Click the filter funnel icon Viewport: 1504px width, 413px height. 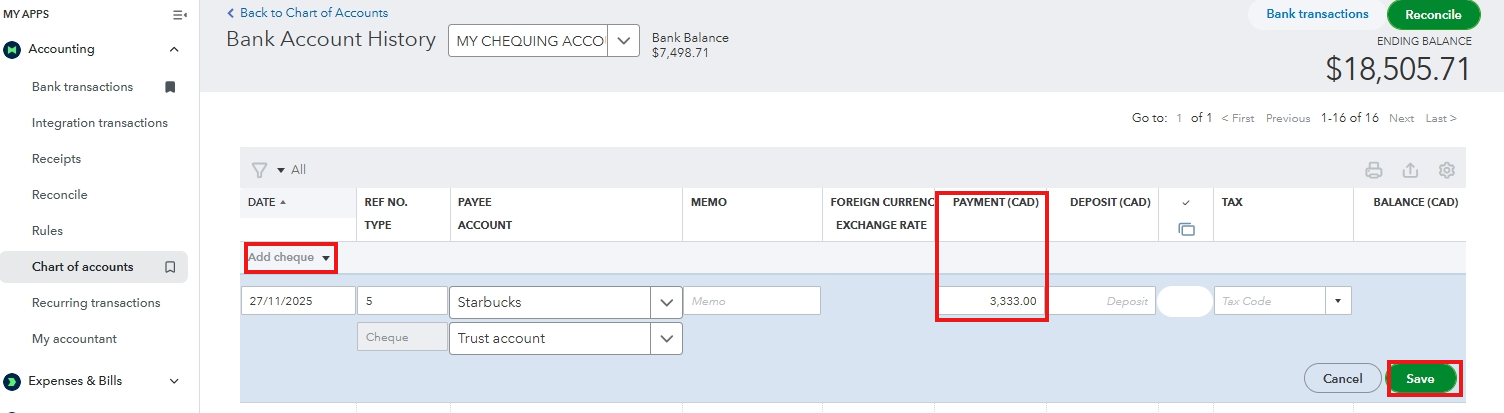pyautogui.click(x=260, y=170)
